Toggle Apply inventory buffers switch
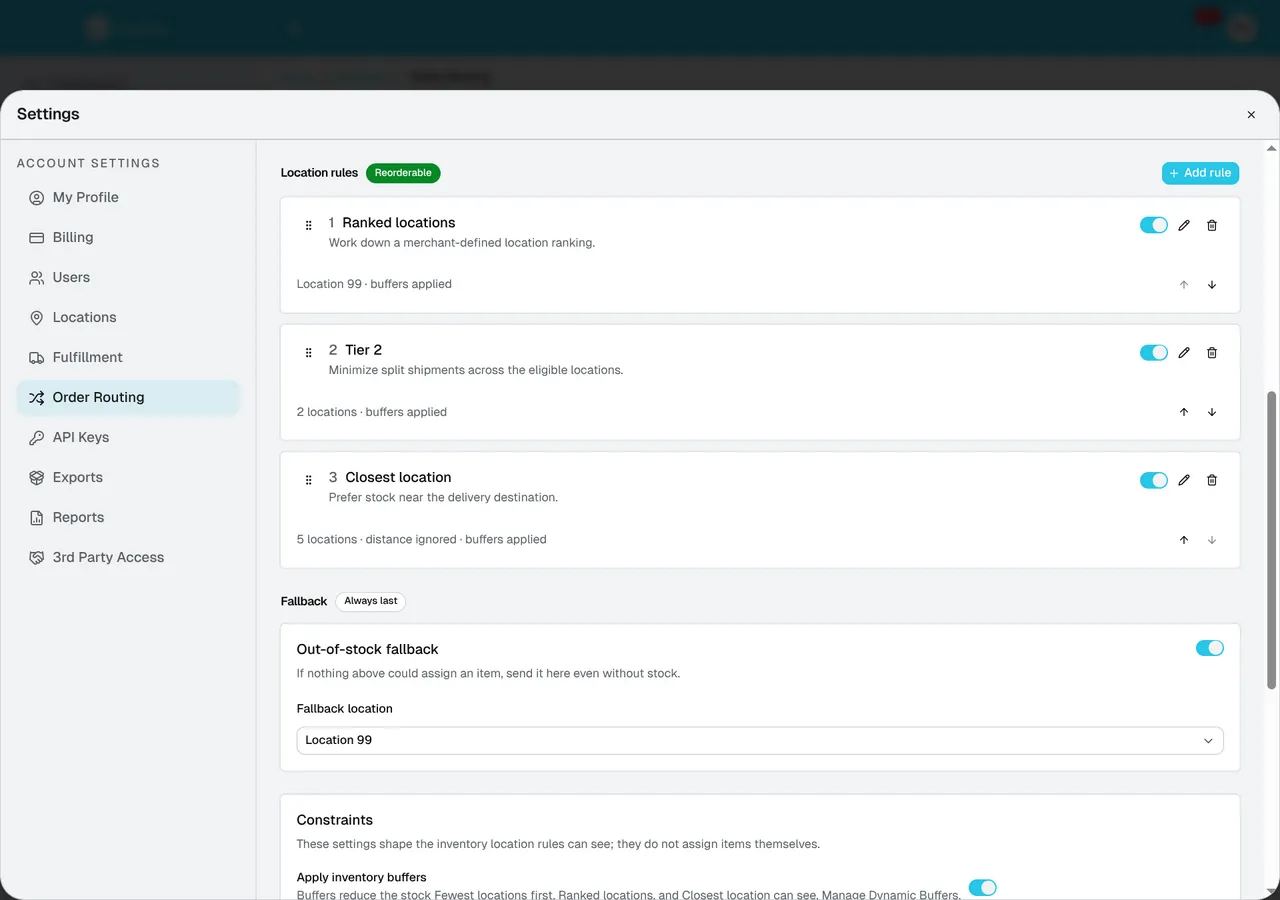This screenshot has height=900, width=1280. 983,888
